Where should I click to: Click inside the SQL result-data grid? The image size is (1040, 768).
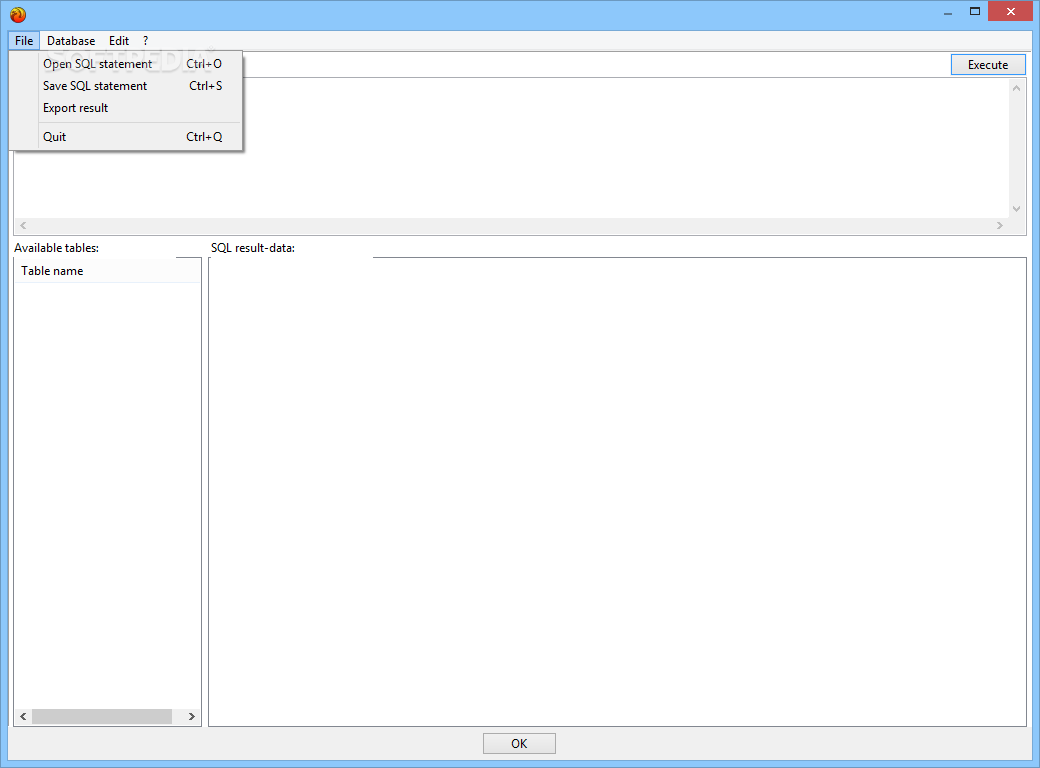618,491
